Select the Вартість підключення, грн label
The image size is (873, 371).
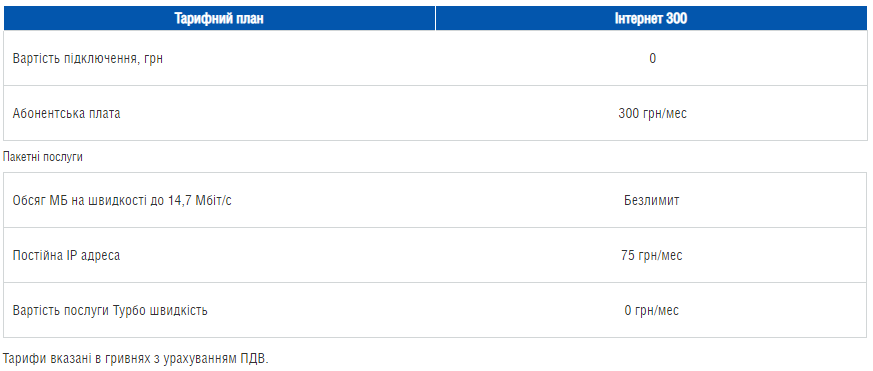click(88, 58)
